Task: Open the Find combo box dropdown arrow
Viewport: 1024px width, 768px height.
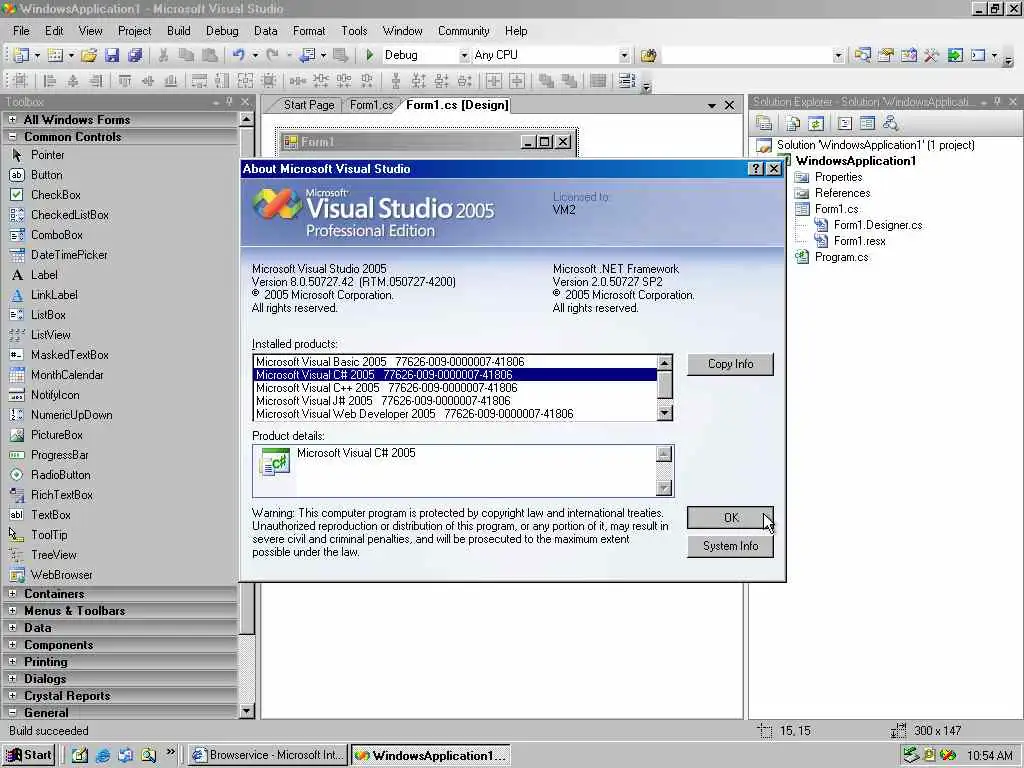Action: pyautogui.click(x=839, y=56)
